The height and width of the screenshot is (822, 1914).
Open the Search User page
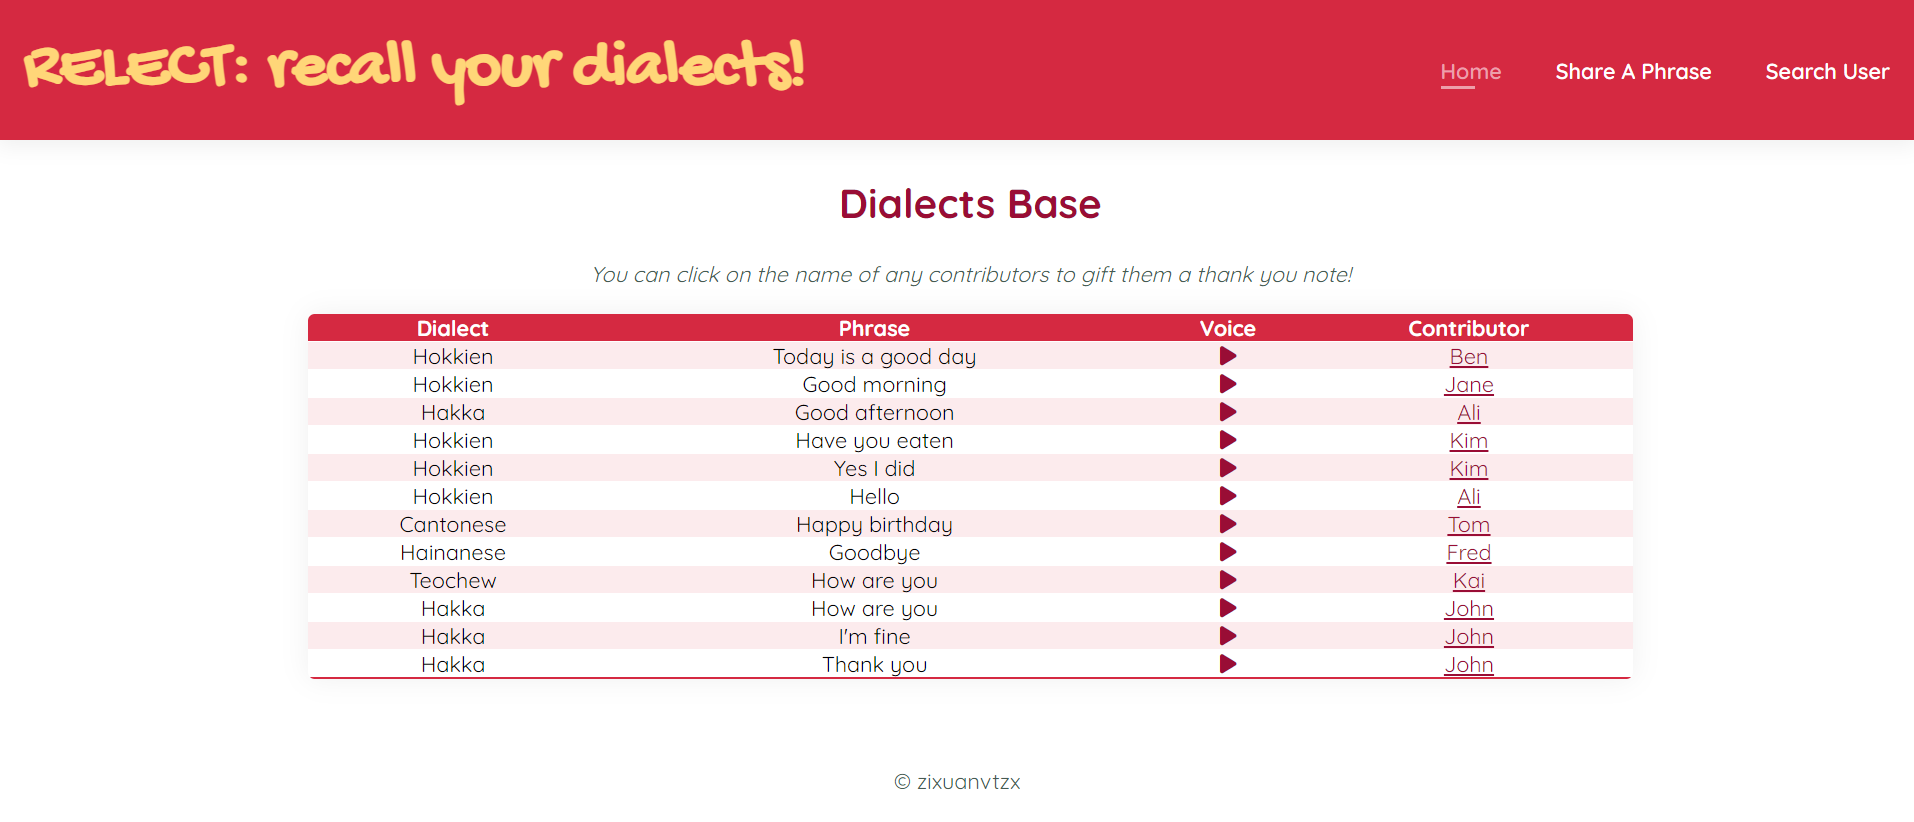(1827, 72)
